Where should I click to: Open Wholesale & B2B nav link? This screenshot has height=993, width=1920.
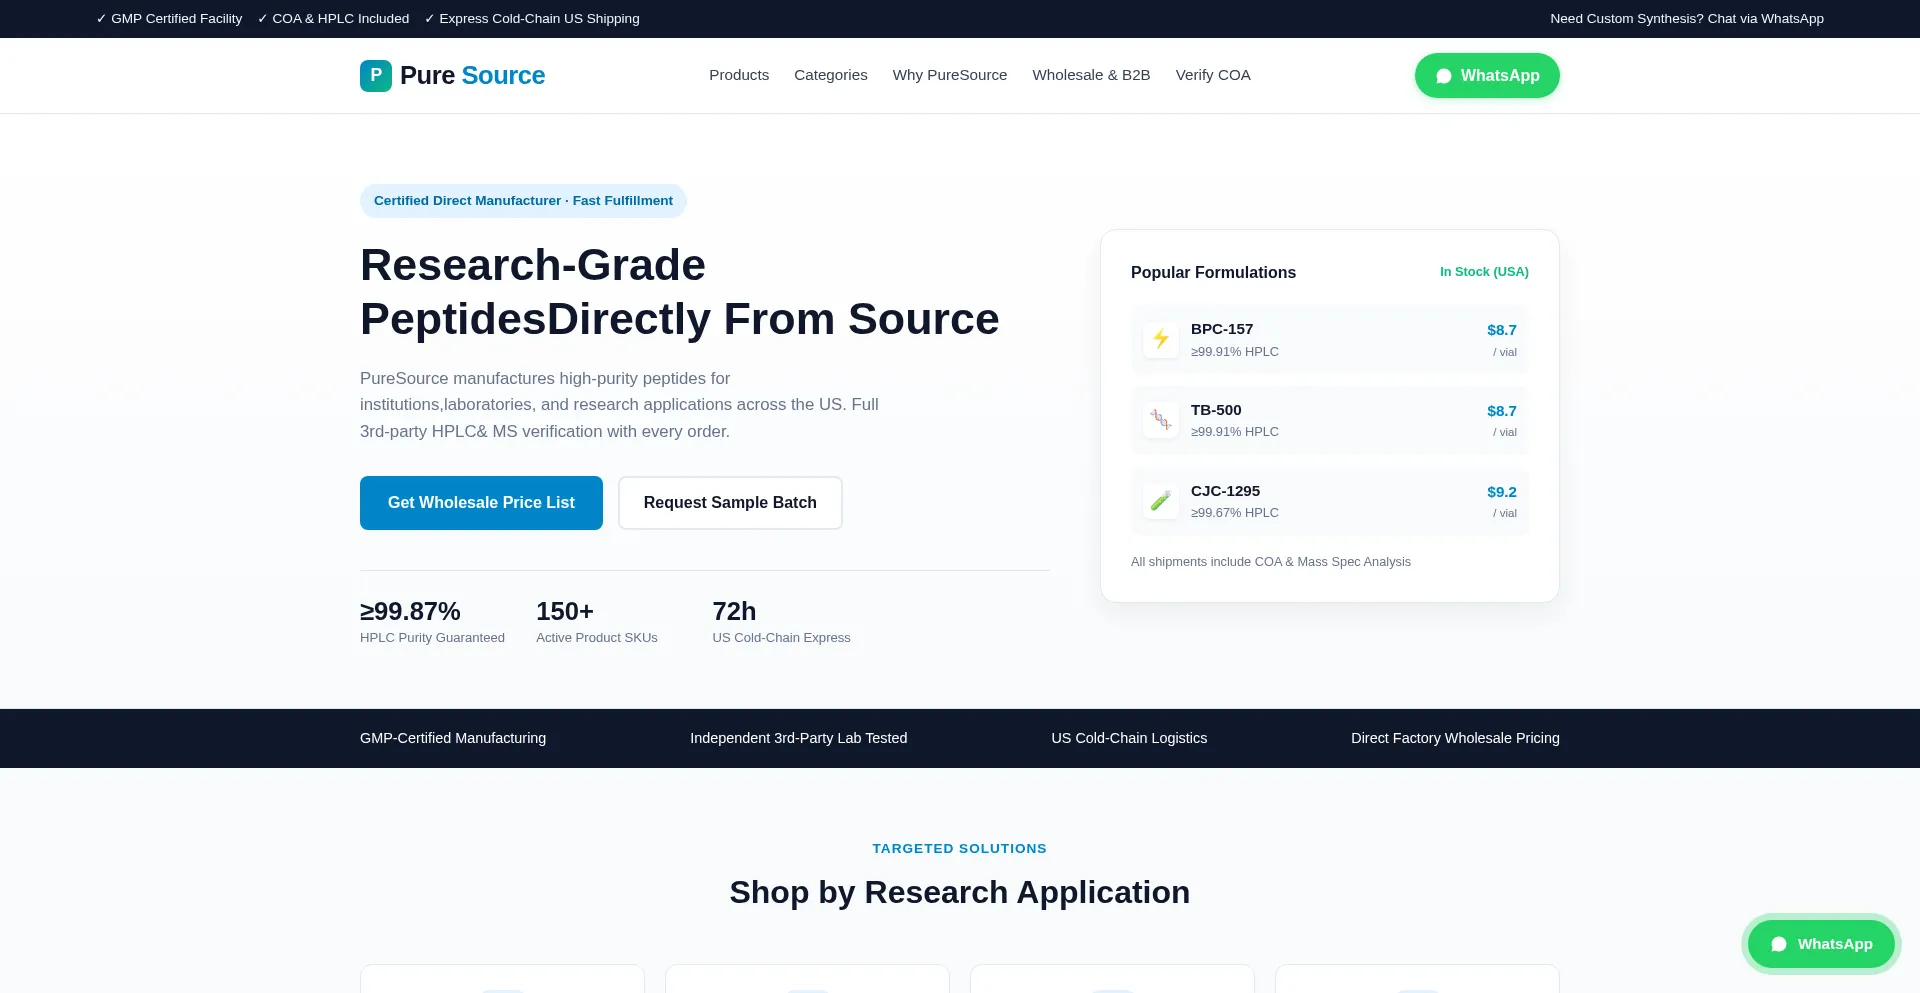(1091, 75)
